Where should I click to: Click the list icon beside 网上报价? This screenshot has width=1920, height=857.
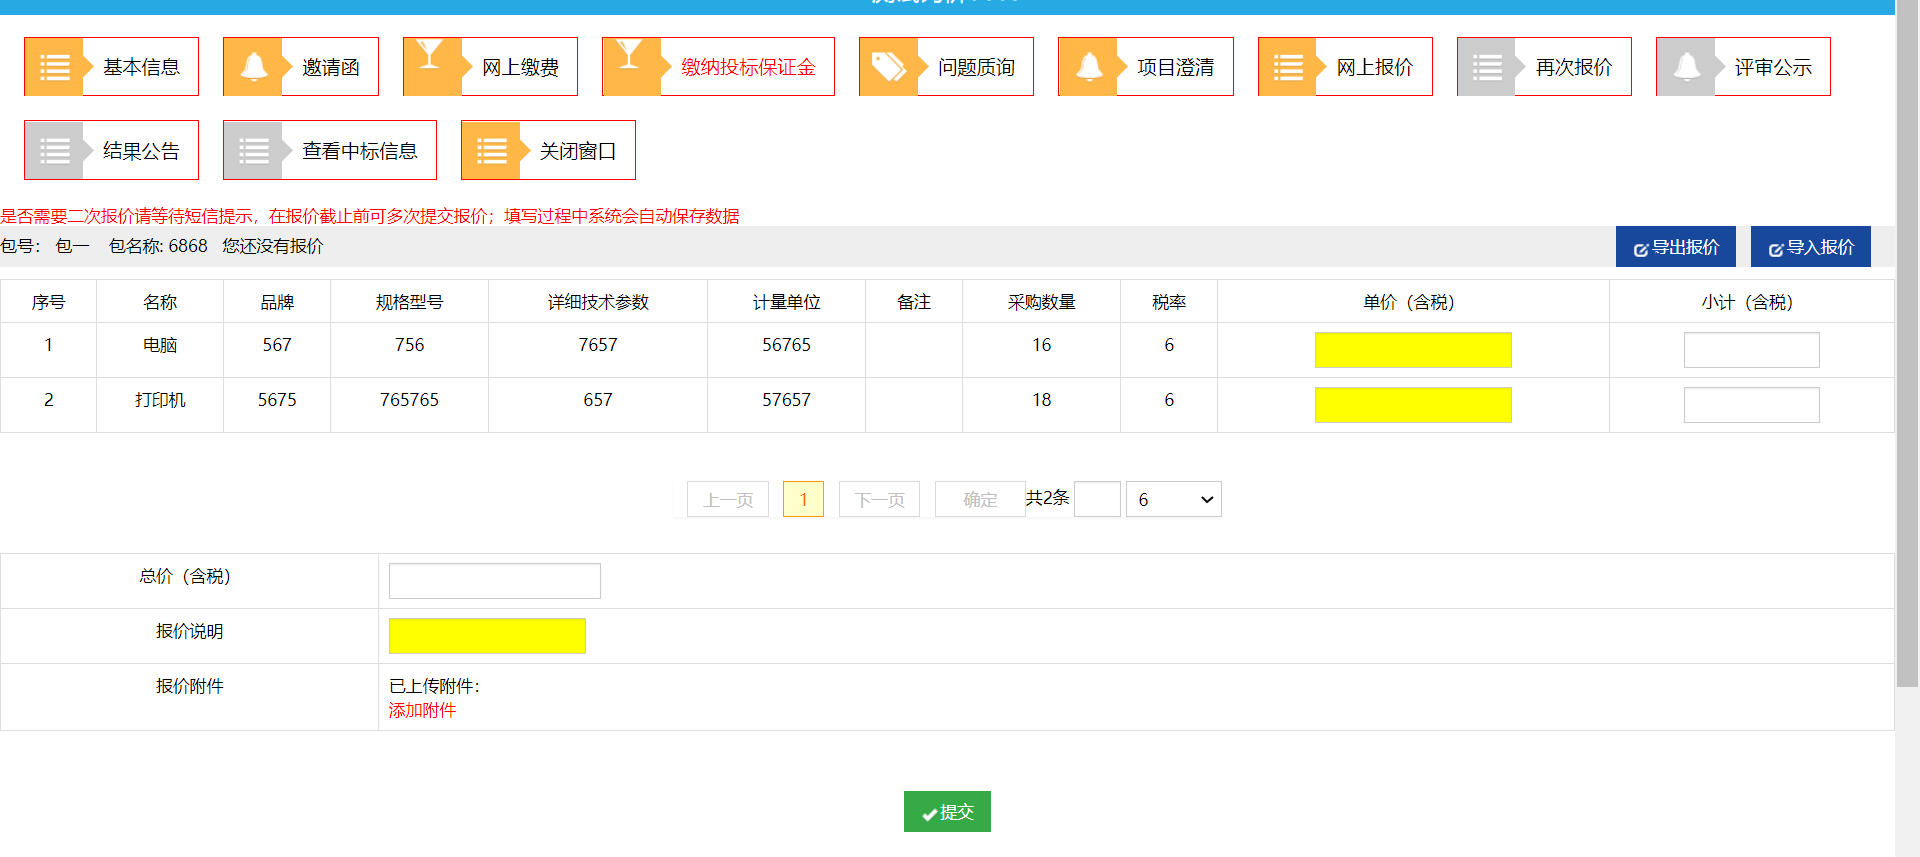(x=1287, y=67)
